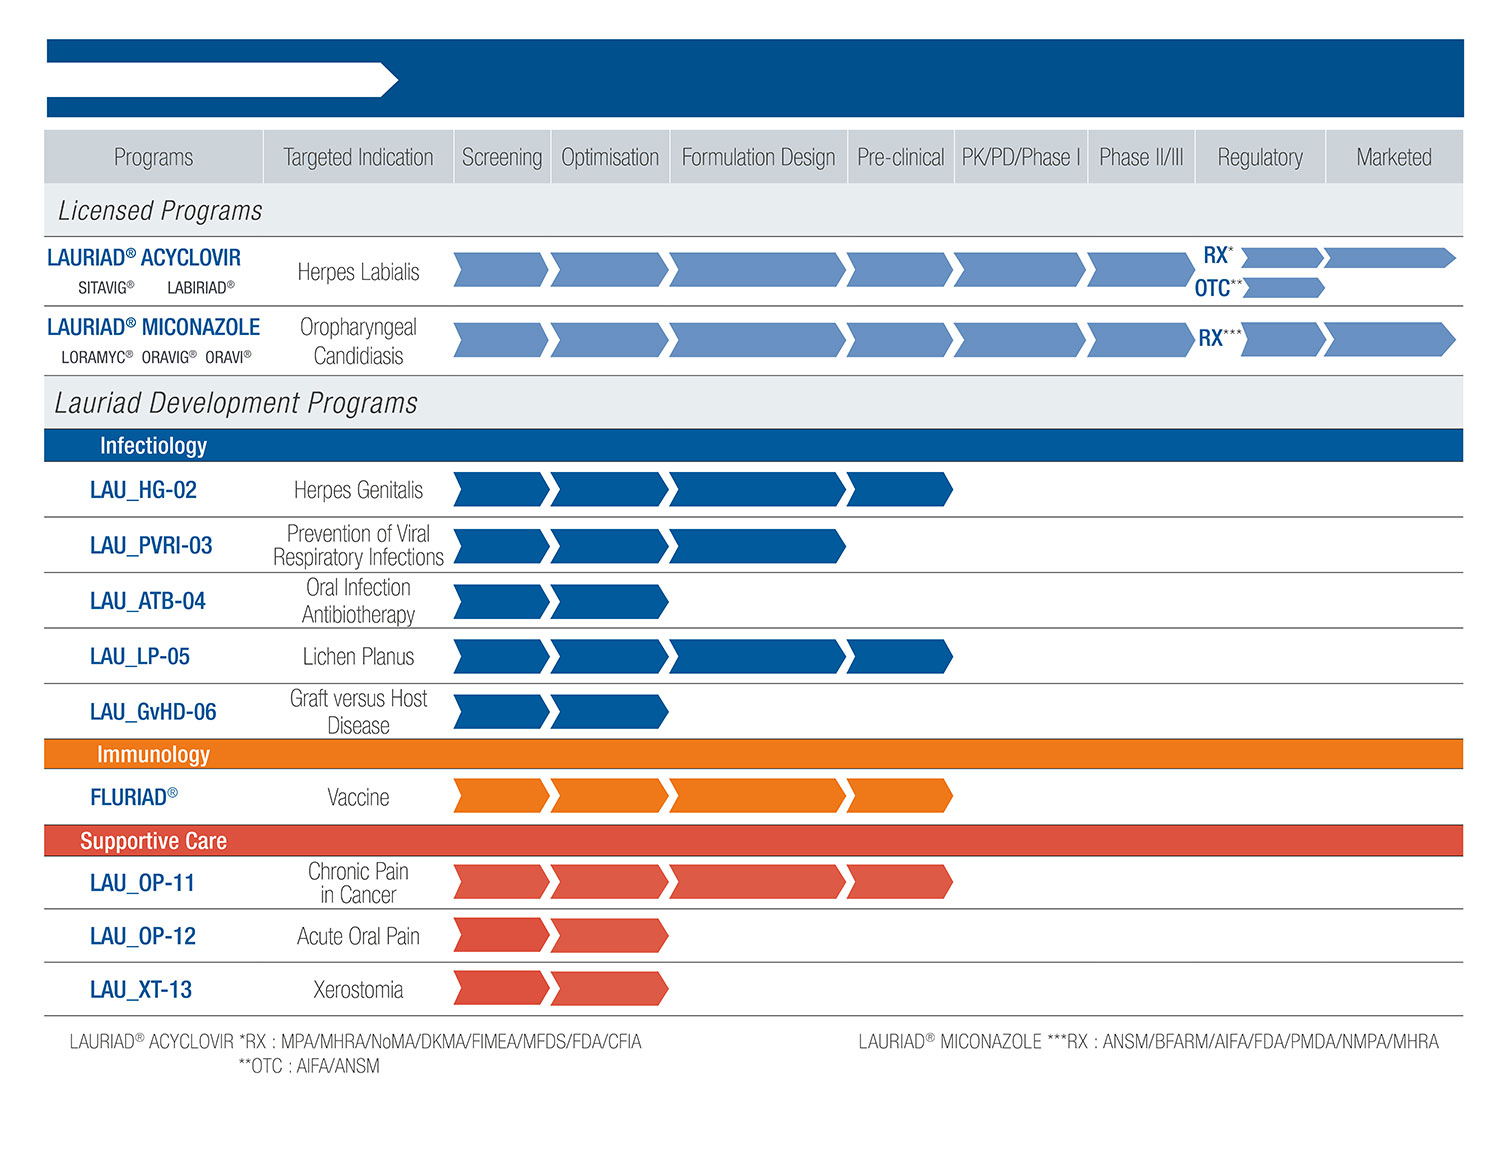Image resolution: width=1500 pixels, height=1172 pixels.
Task: Click the Formulation Design arrow for LAU_OP-11
Action: pyautogui.click(x=758, y=881)
